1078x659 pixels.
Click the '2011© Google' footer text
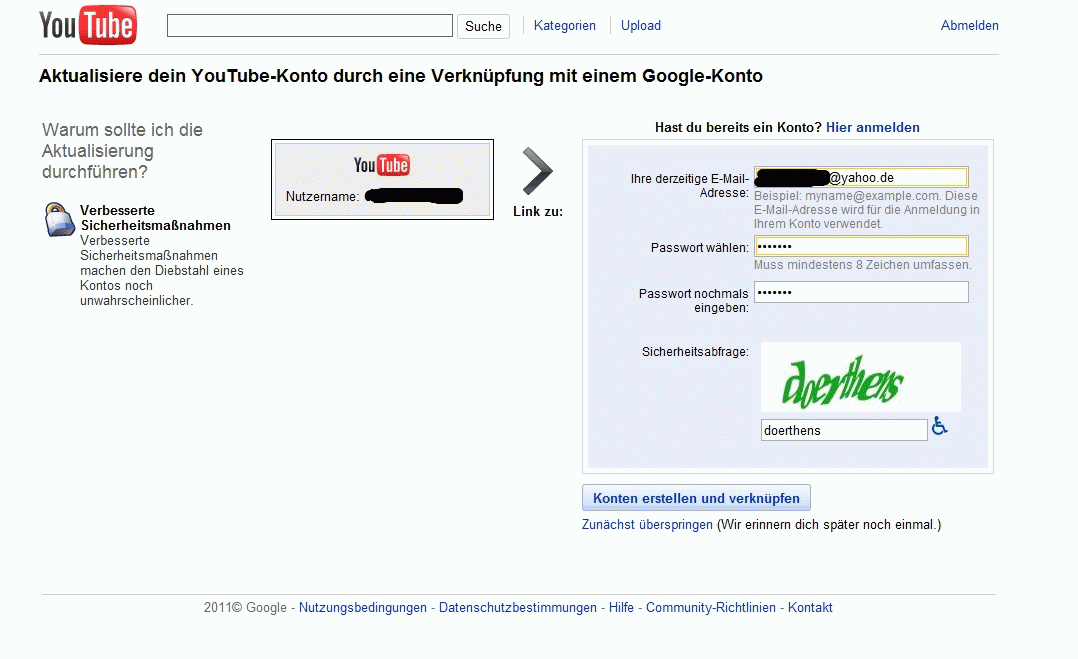245,607
